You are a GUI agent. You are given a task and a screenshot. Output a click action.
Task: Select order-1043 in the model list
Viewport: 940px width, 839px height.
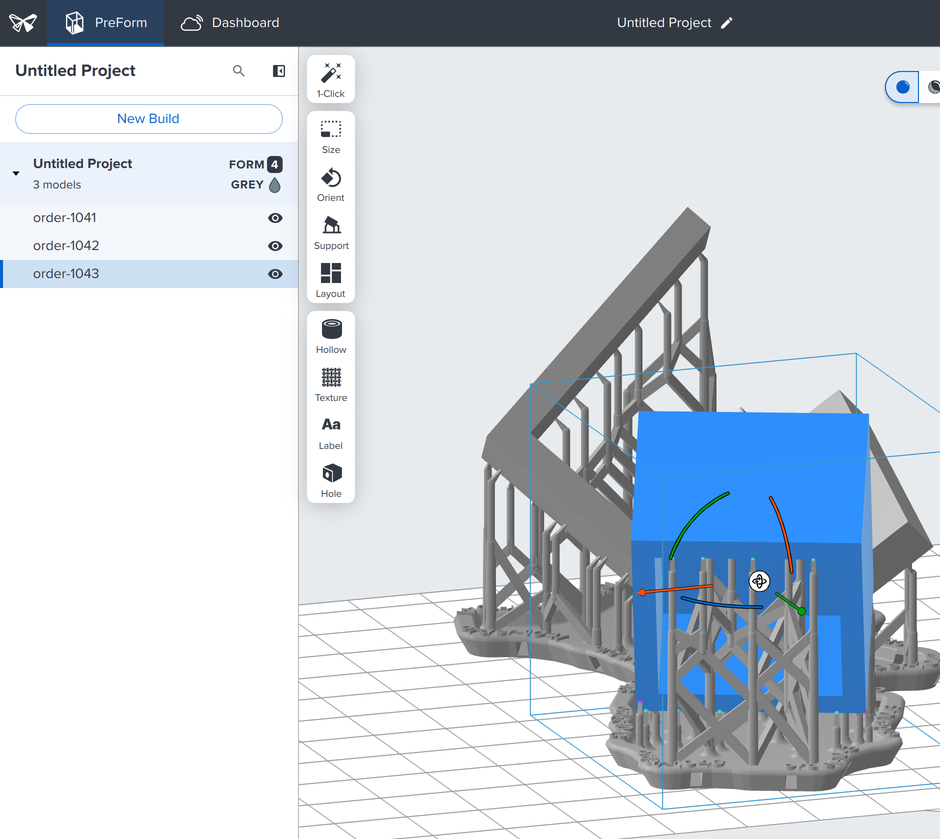(149, 274)
